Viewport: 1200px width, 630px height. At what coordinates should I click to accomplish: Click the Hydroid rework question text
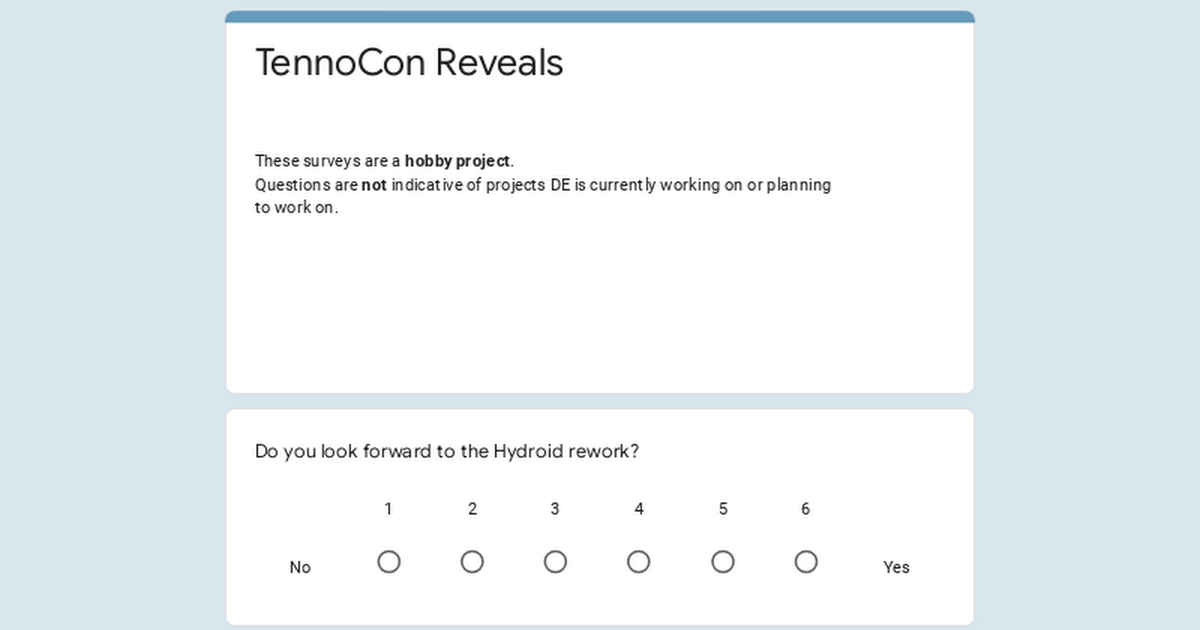pyautogui.click(x=447, y=451)
